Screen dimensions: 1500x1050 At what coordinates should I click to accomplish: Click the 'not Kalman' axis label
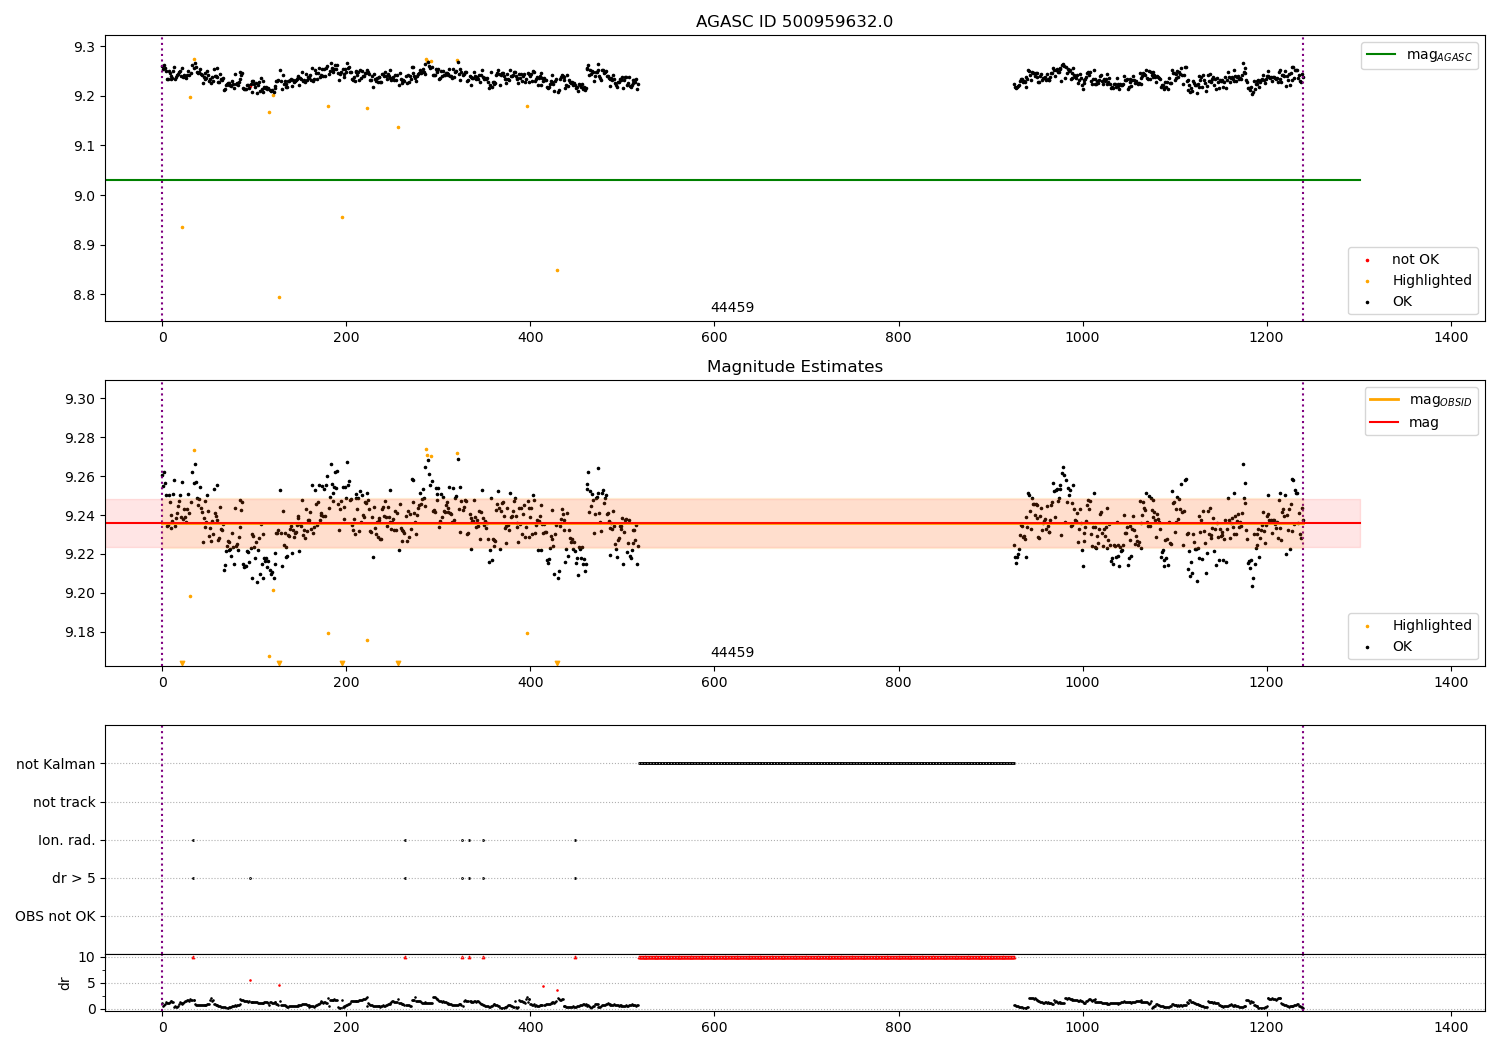coord(56,765)
